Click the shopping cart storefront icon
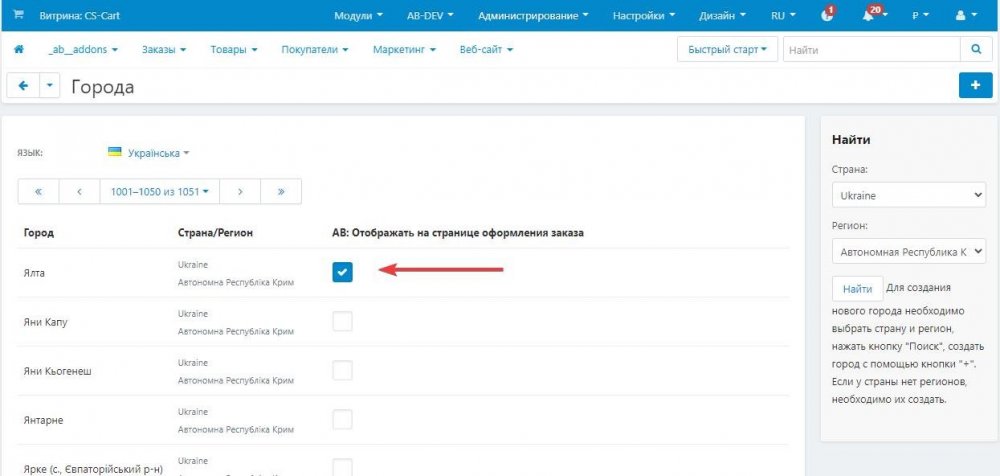The image size is (1000, 476). [18, 16]
